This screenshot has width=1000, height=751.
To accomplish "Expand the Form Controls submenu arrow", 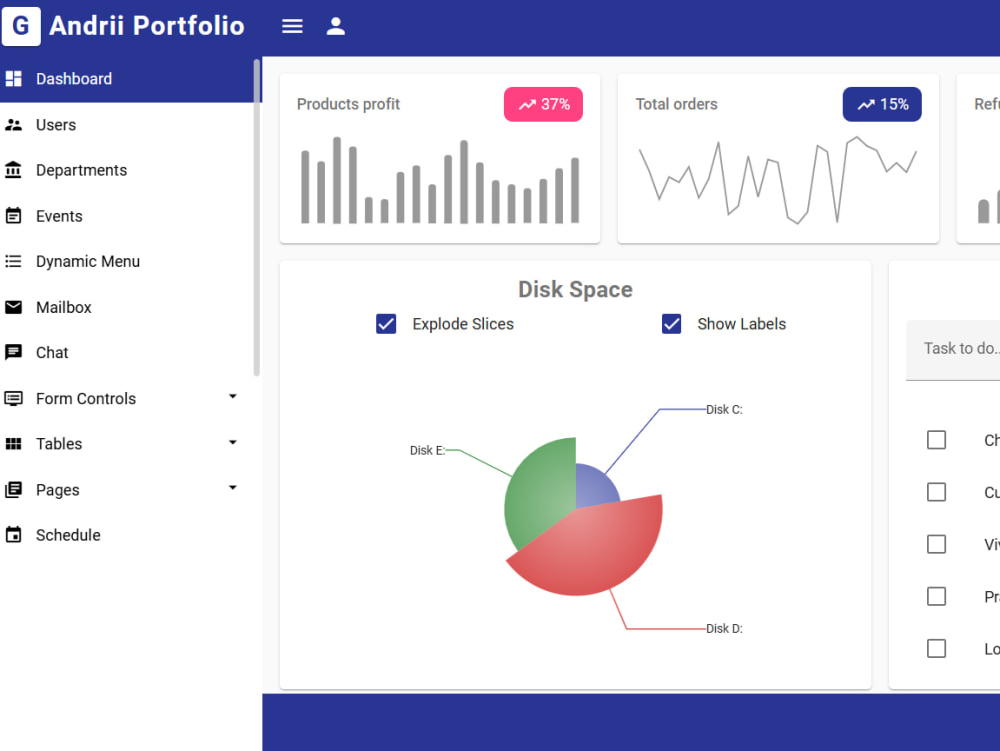I will click(233, 397).
